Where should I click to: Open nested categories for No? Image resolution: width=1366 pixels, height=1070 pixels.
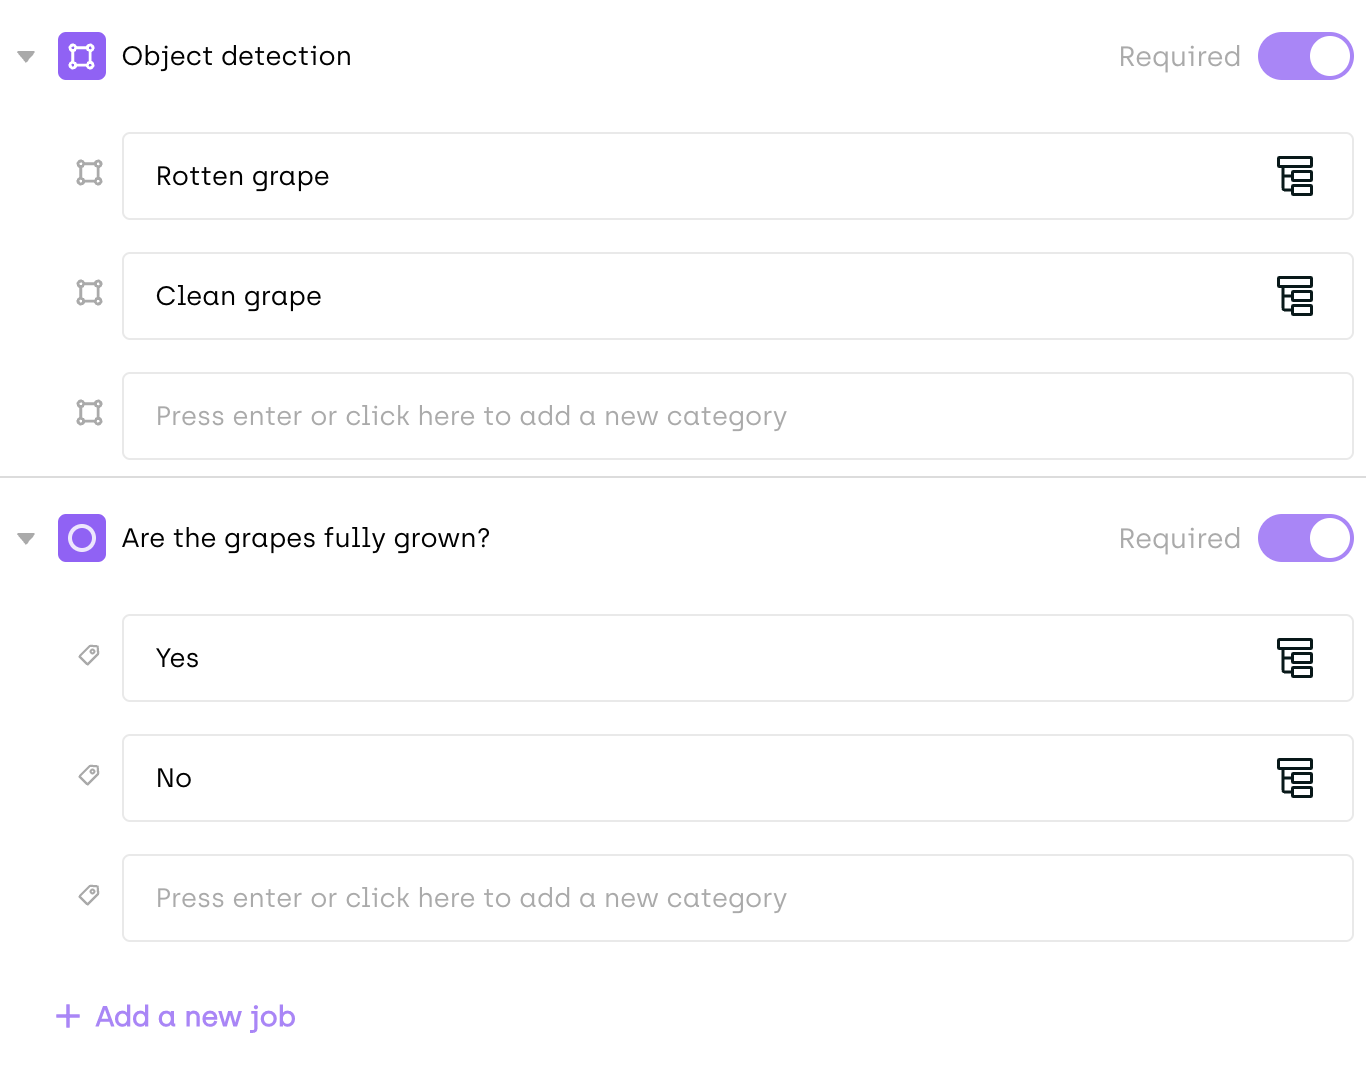click(1295, 778)
